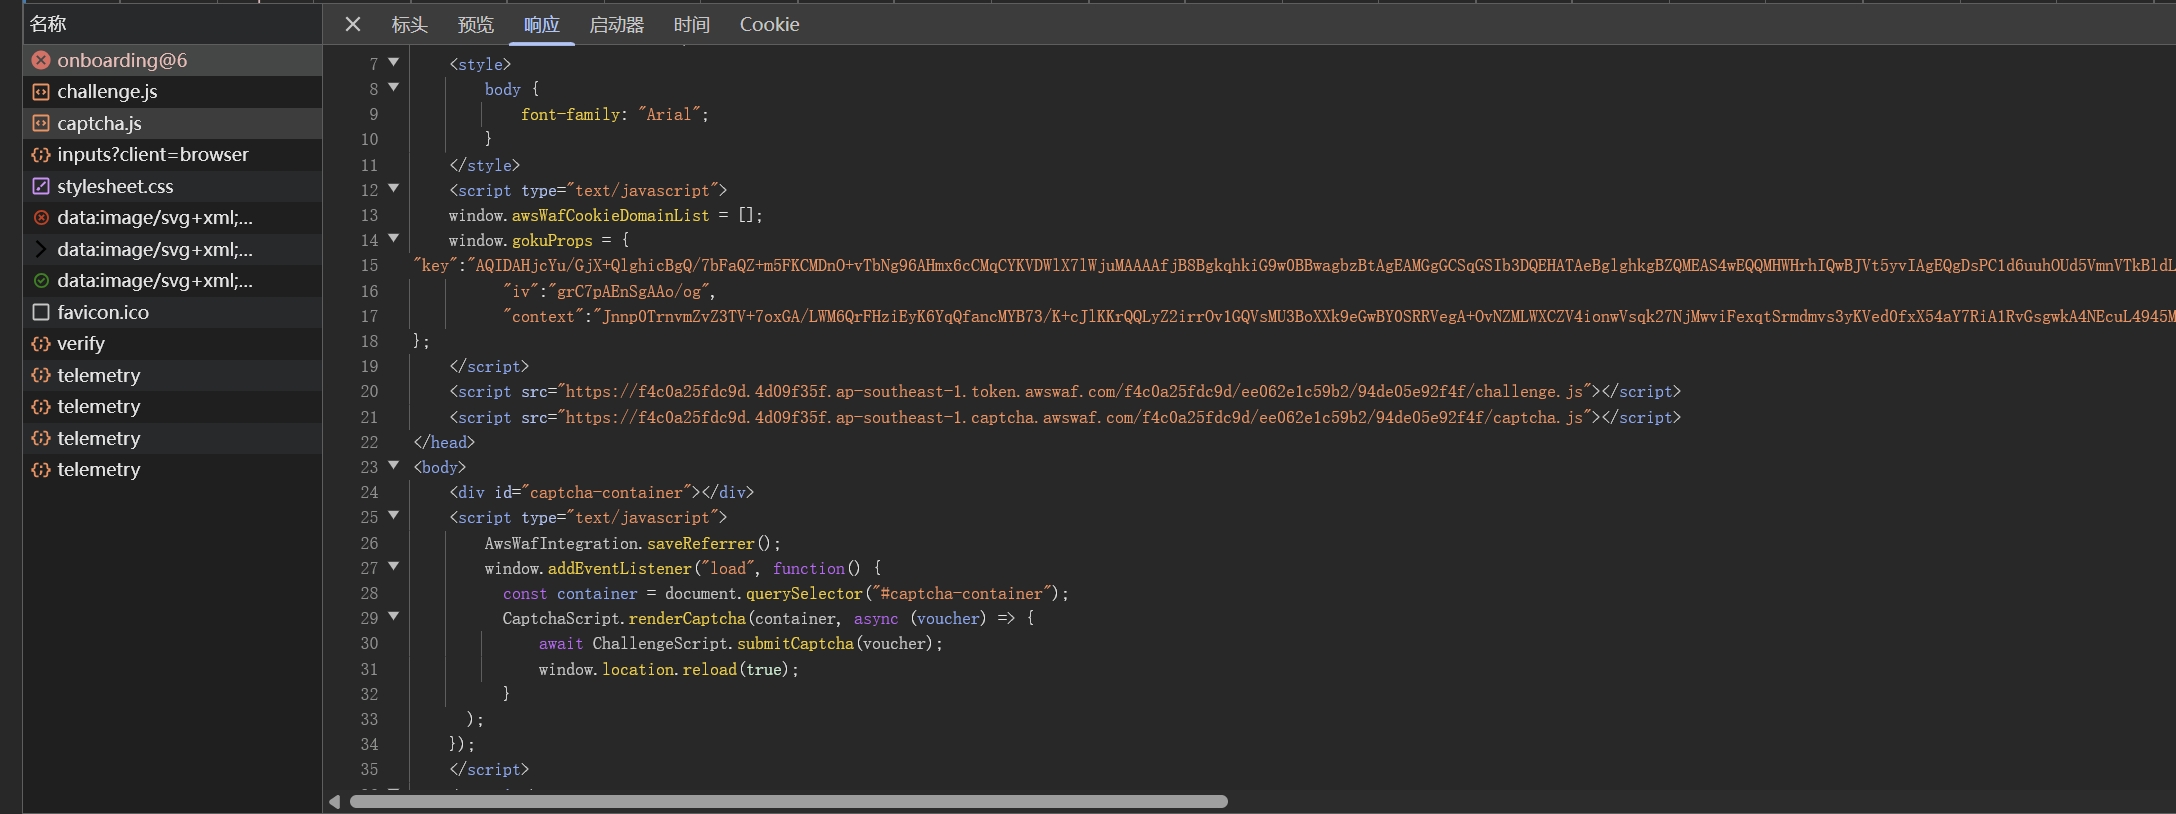
Task: Click the script icon next to challenge.js
Action: click(41, 92)
